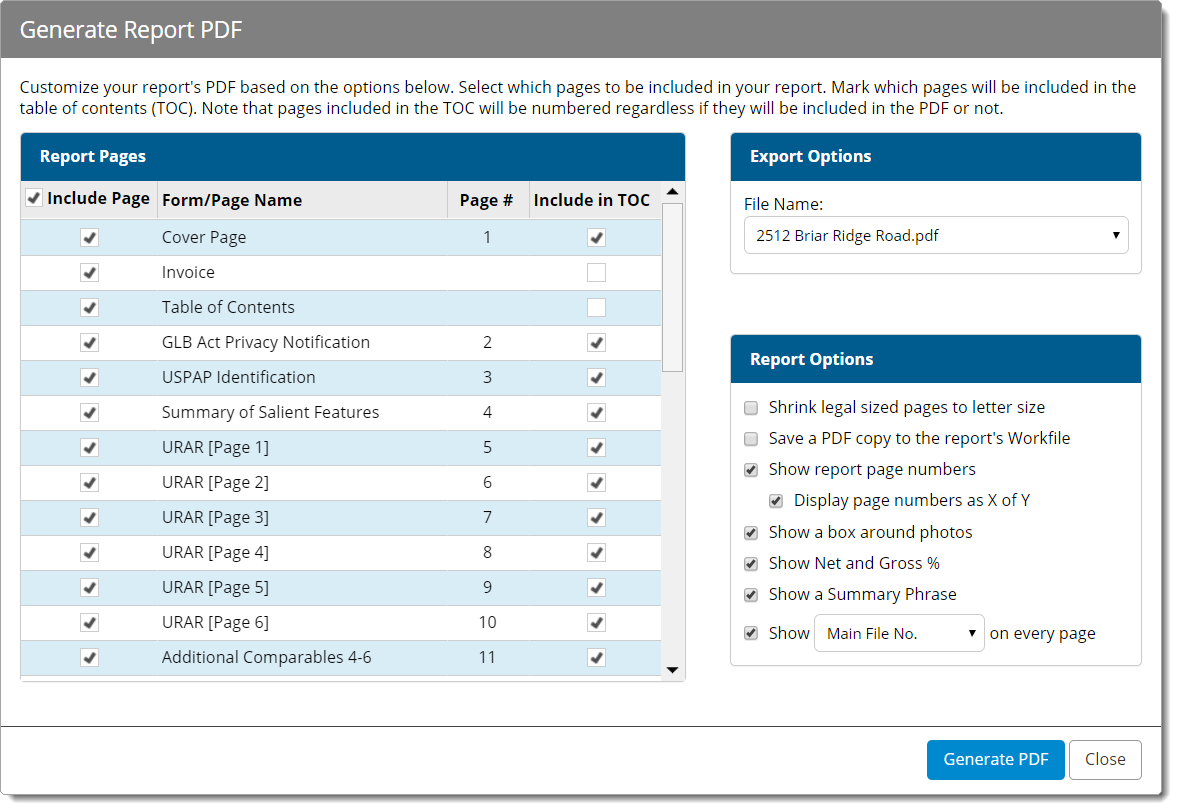The width and height of the screenshot is (1177, 810).
Task: Check Include in TOC for Table of Contents
Action: [x=596, y=308]
